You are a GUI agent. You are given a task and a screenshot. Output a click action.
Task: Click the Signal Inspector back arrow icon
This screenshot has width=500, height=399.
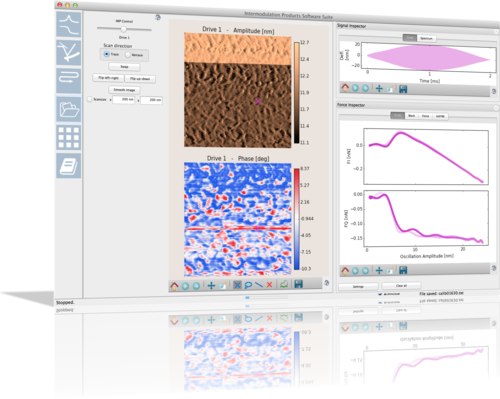[x=355, y=88]
